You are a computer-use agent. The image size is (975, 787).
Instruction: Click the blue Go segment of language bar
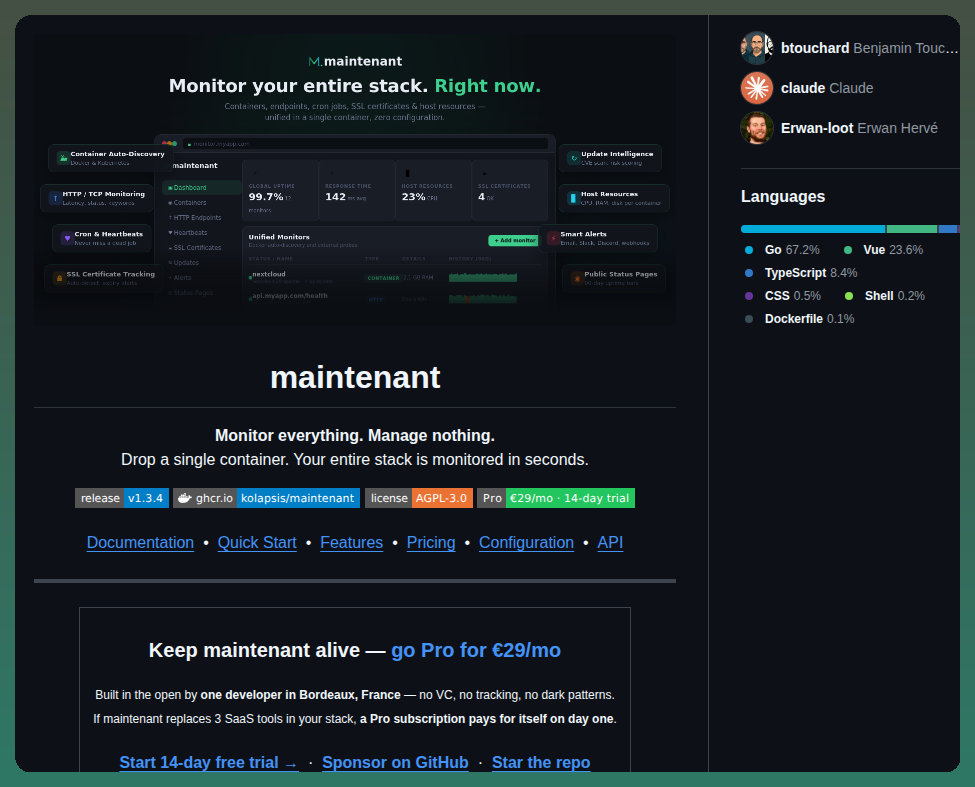pyautogui.click(x=813, y=229)
